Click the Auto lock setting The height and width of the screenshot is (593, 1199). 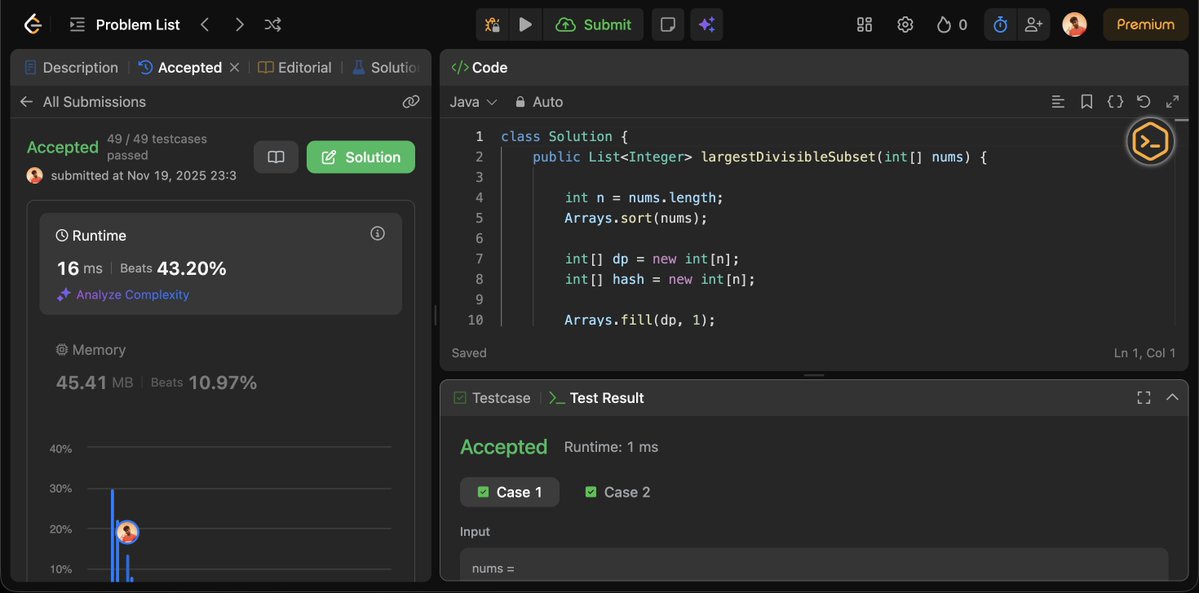pyautogui.click(x=538, y=102)
